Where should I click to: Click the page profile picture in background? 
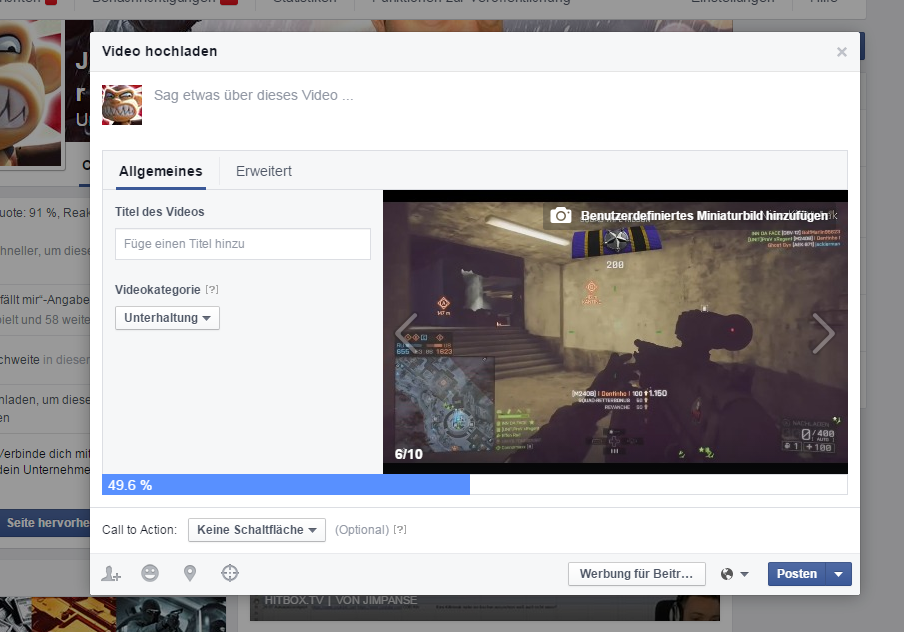(31, 93)
